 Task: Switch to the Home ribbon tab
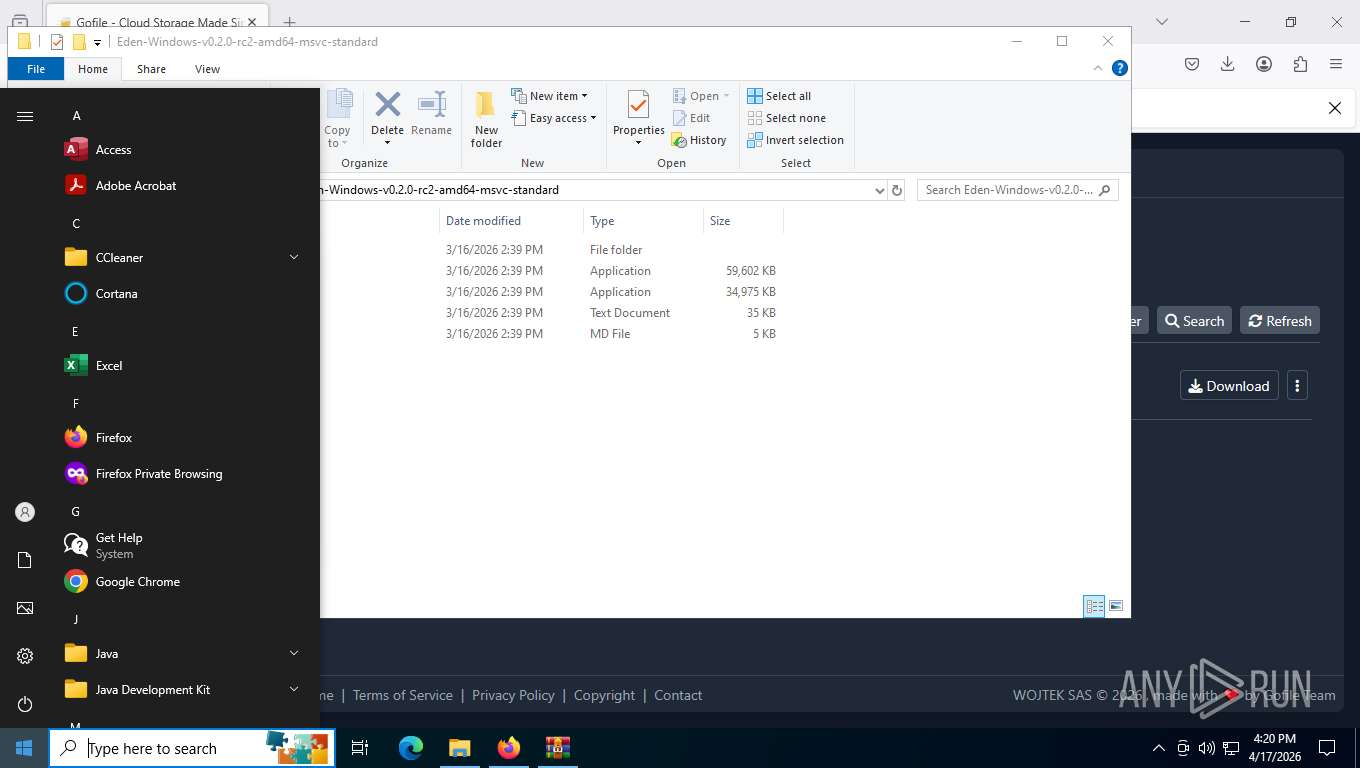pos(93,69)
